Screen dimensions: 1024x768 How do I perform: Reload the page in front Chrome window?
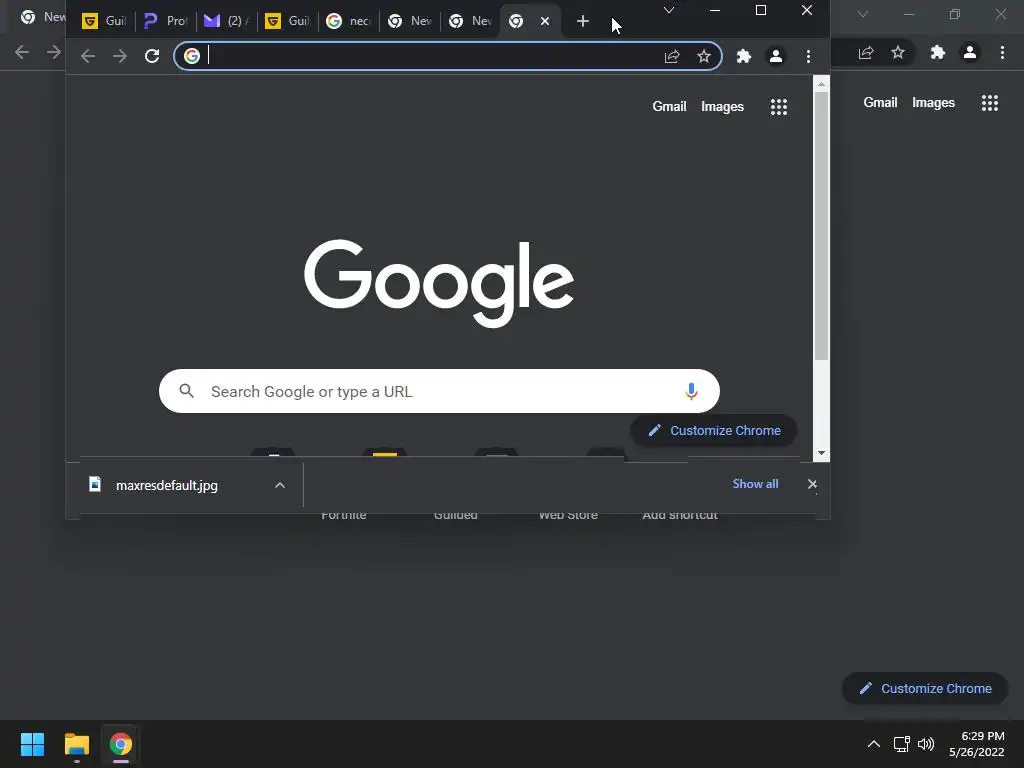coord(152,56)
